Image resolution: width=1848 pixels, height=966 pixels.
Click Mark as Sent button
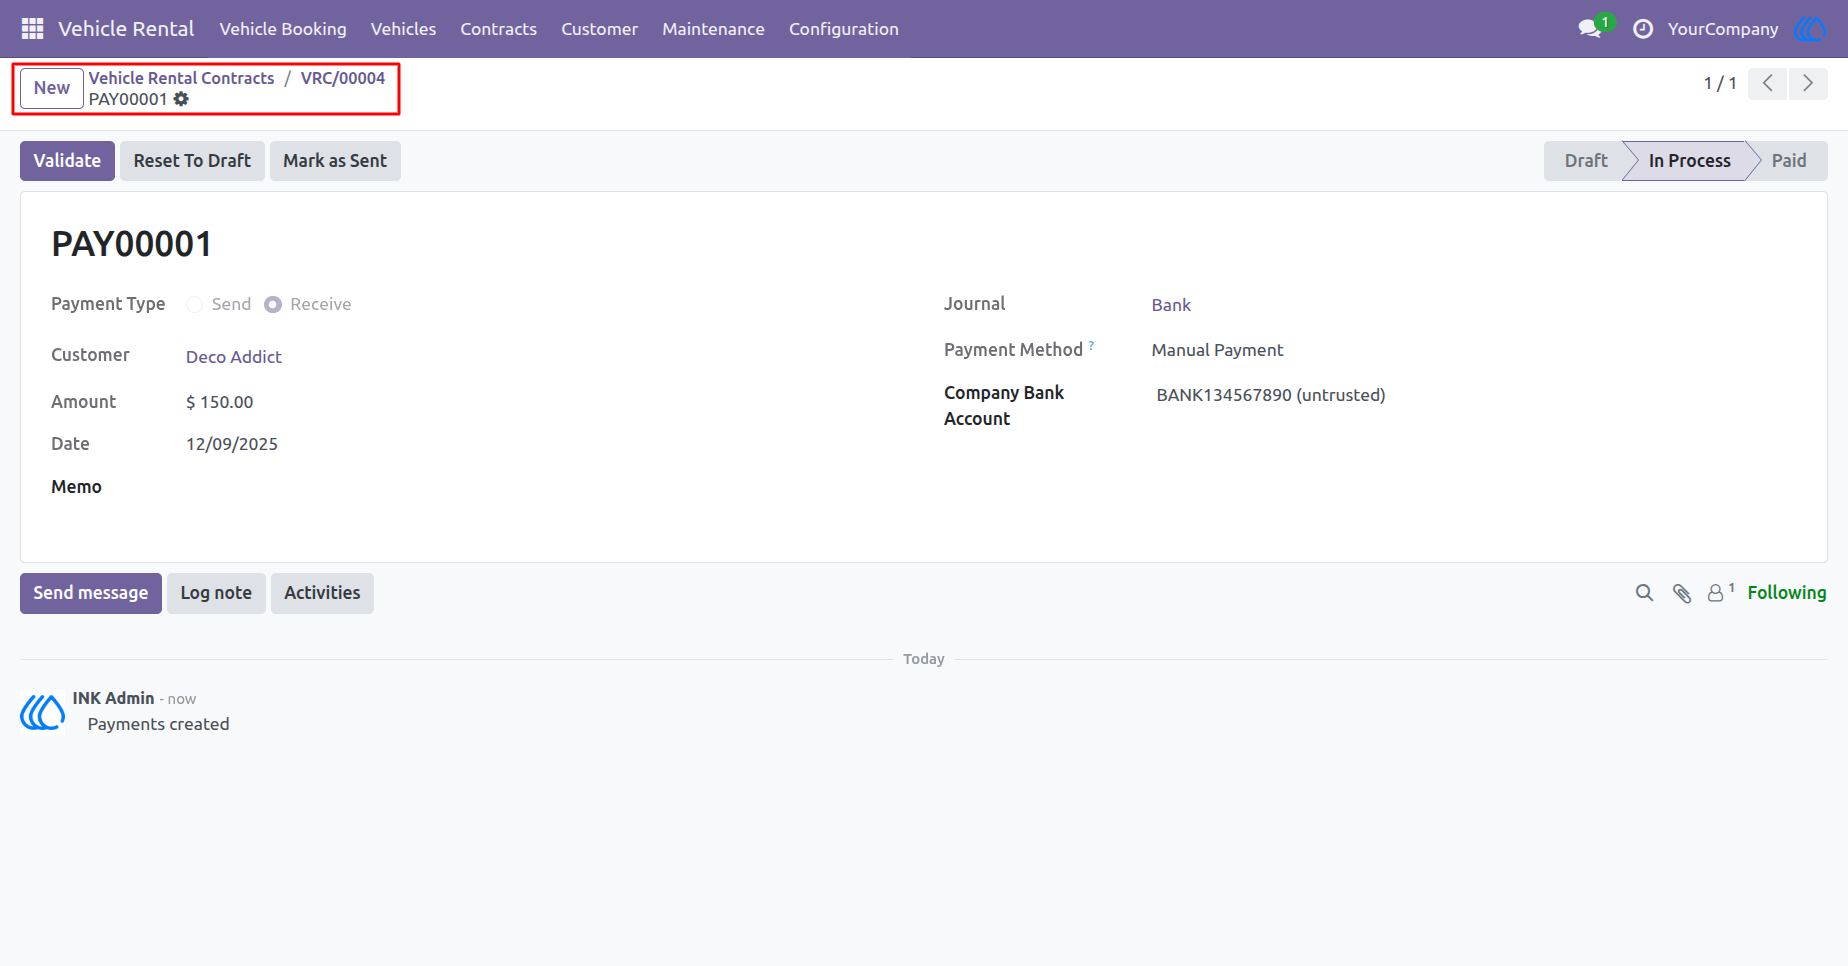click(x=335, y=161)
